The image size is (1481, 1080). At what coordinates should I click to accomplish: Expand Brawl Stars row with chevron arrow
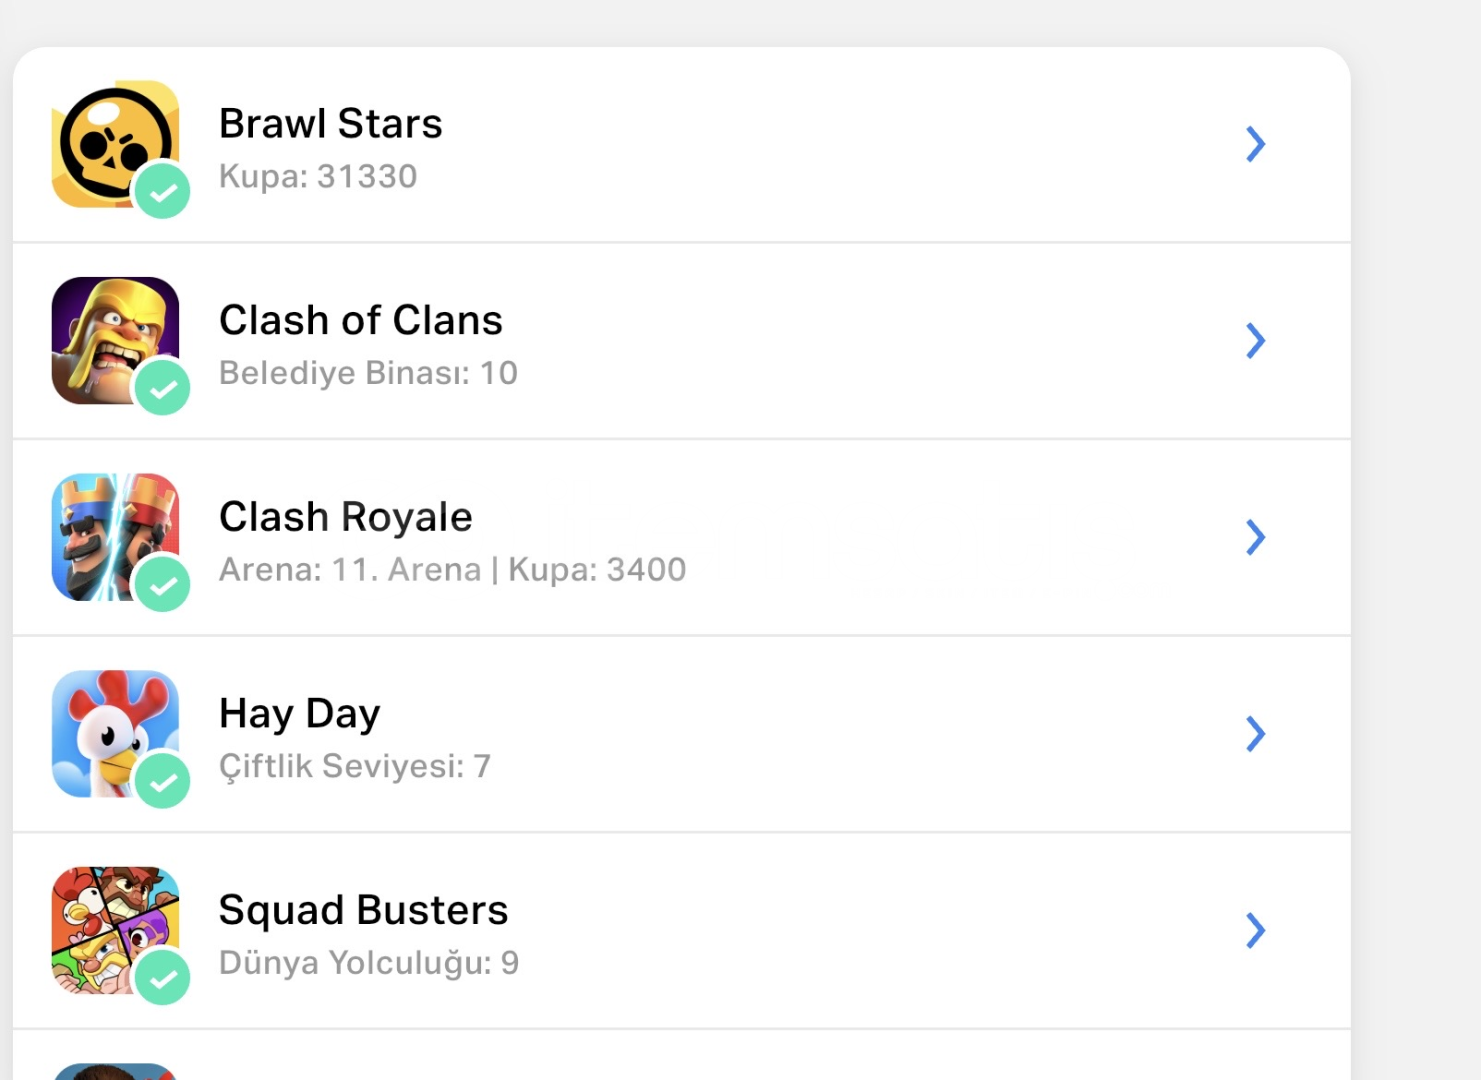pos(1255,144)
